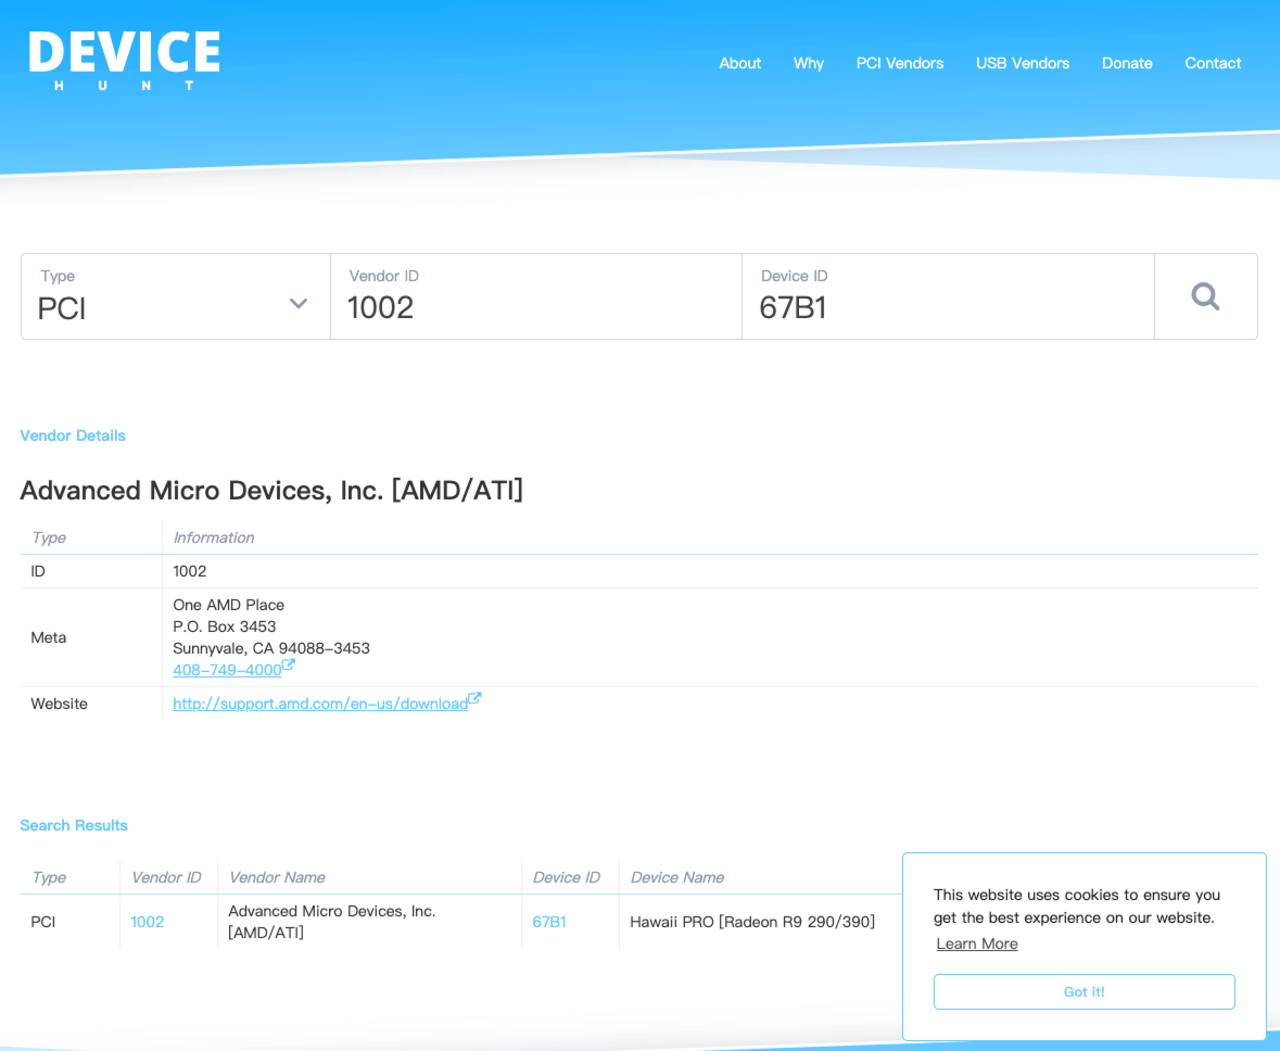Click external link icon beside phone number

click(x=288, y=665)
